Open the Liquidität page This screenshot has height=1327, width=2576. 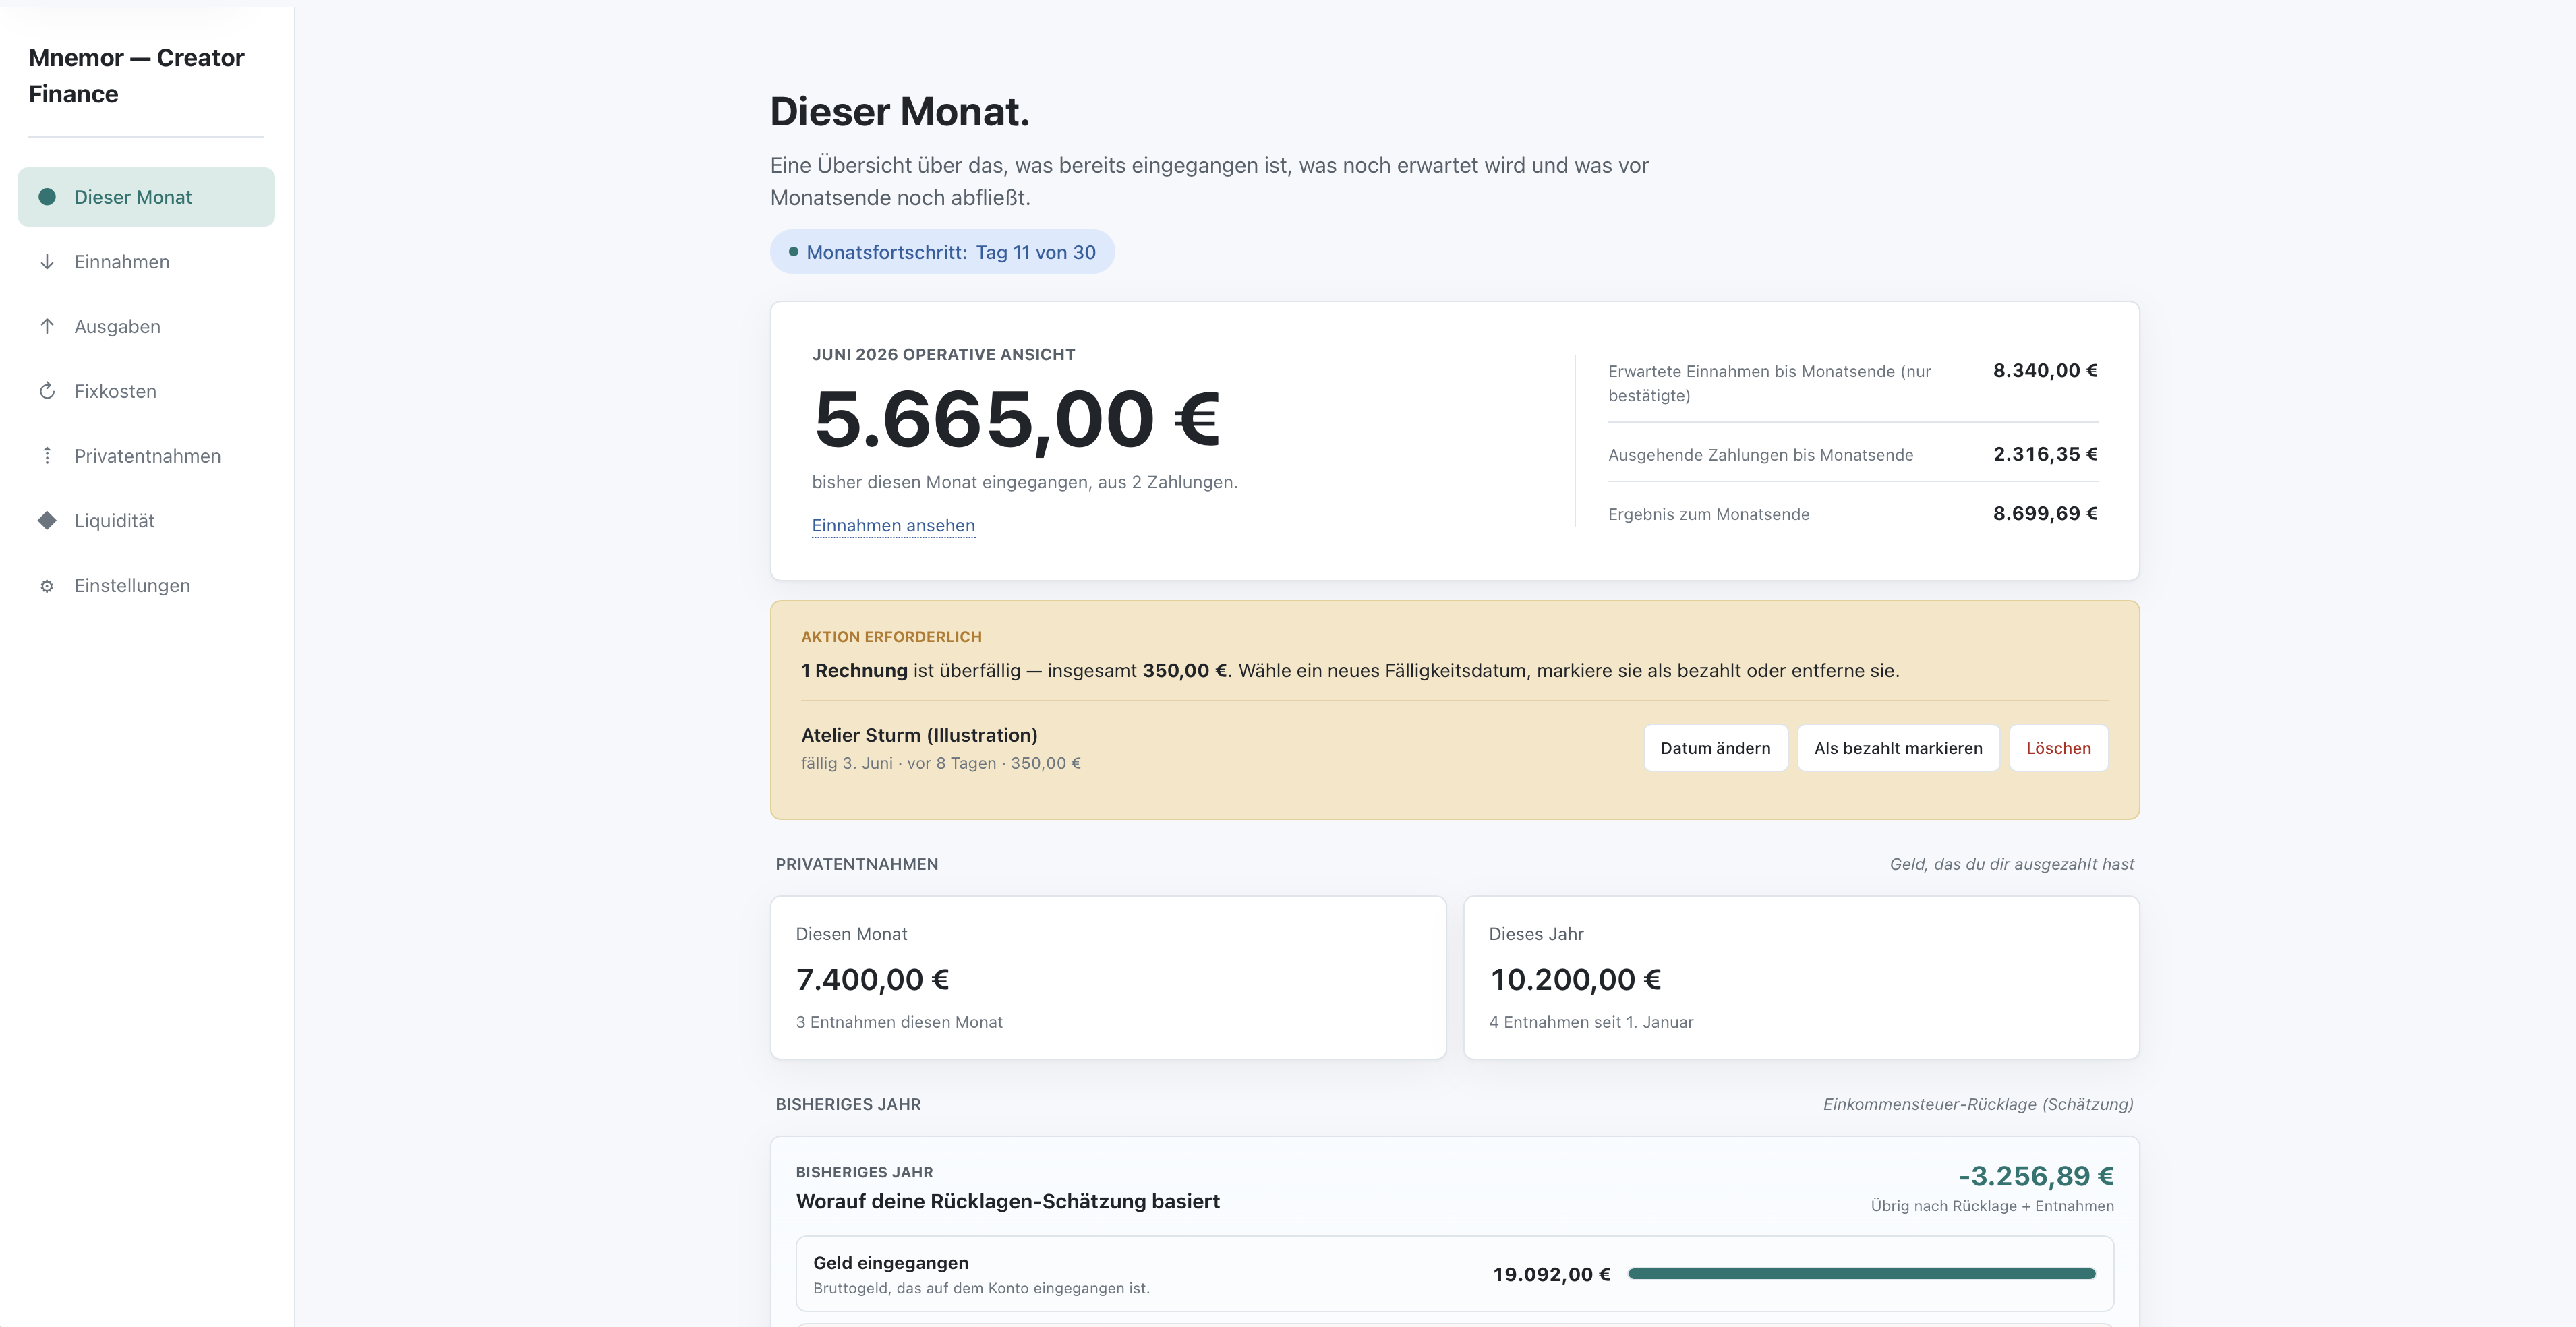coord(146,520)
